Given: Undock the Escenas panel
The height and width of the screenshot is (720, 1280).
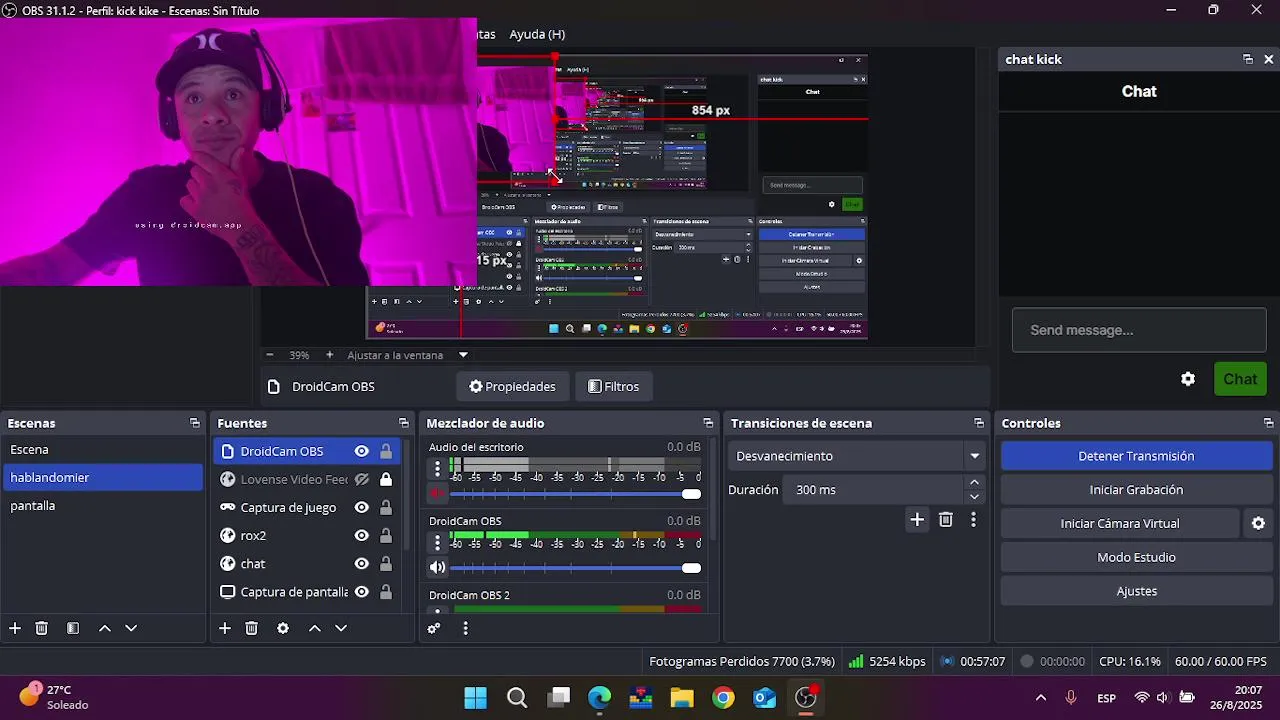Looking at the screenshot, I should tap(195, 423).
